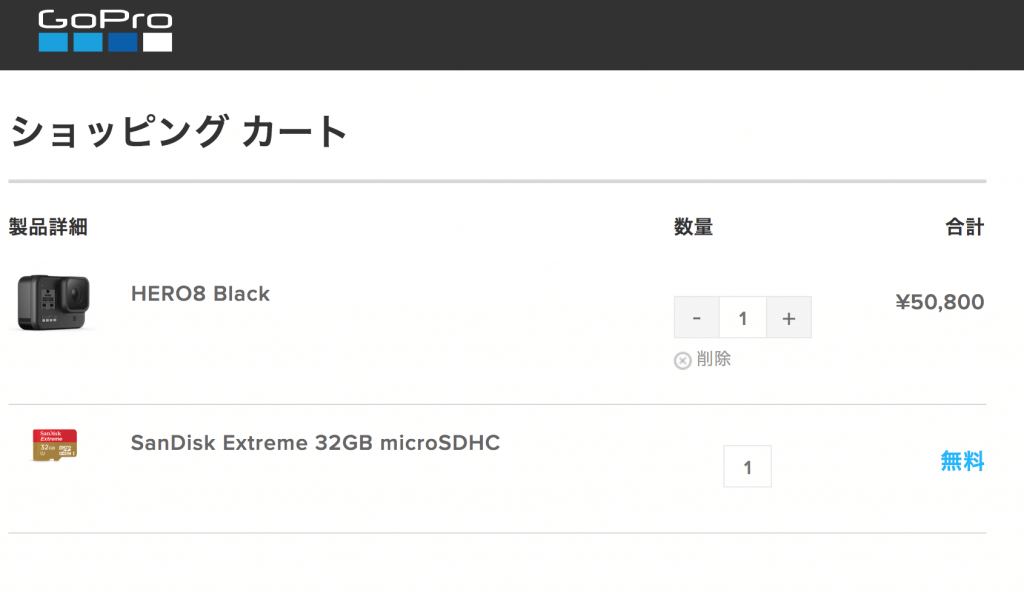
Task: Open the HERO8 Black product name link
Action: tap(200, 294)
